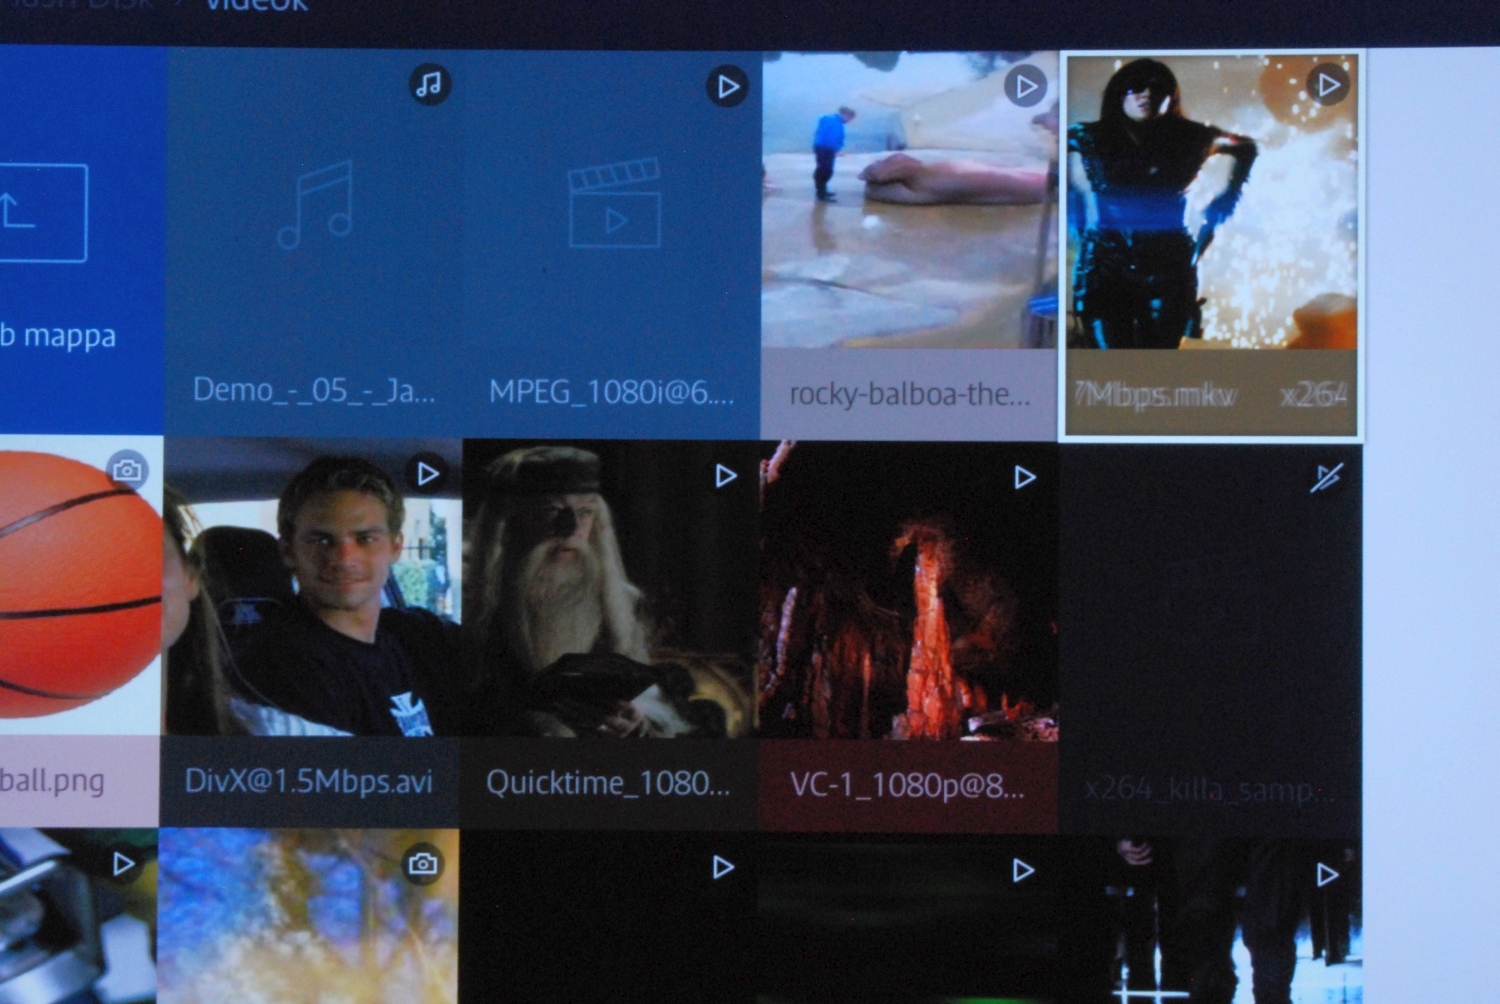Open DivX video thumbnail with man in car
The height and width of the screenshot is (1004, 1500).
tap(312, 587)
